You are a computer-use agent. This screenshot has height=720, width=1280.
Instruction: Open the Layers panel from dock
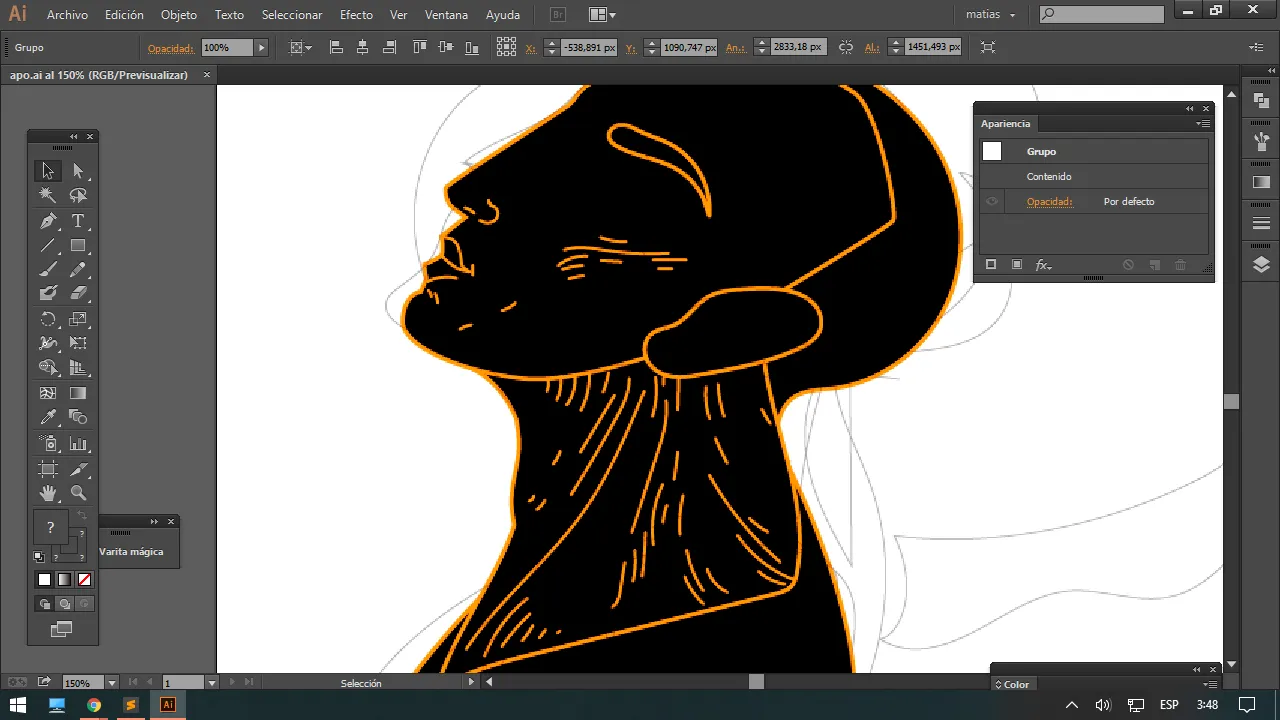point(1261,265)
